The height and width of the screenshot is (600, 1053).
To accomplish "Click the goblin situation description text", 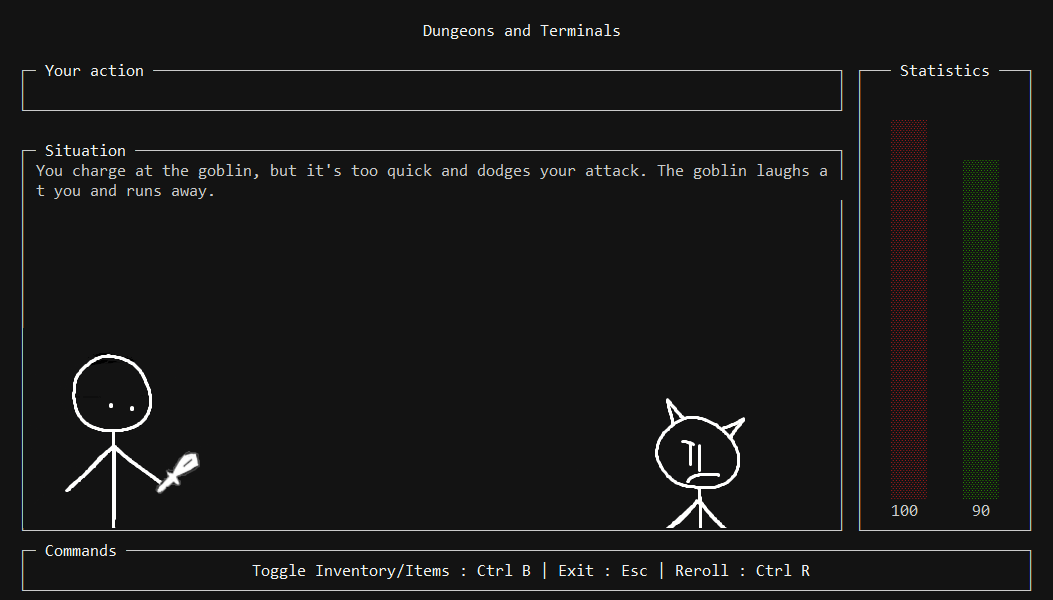I will point(432,181).
